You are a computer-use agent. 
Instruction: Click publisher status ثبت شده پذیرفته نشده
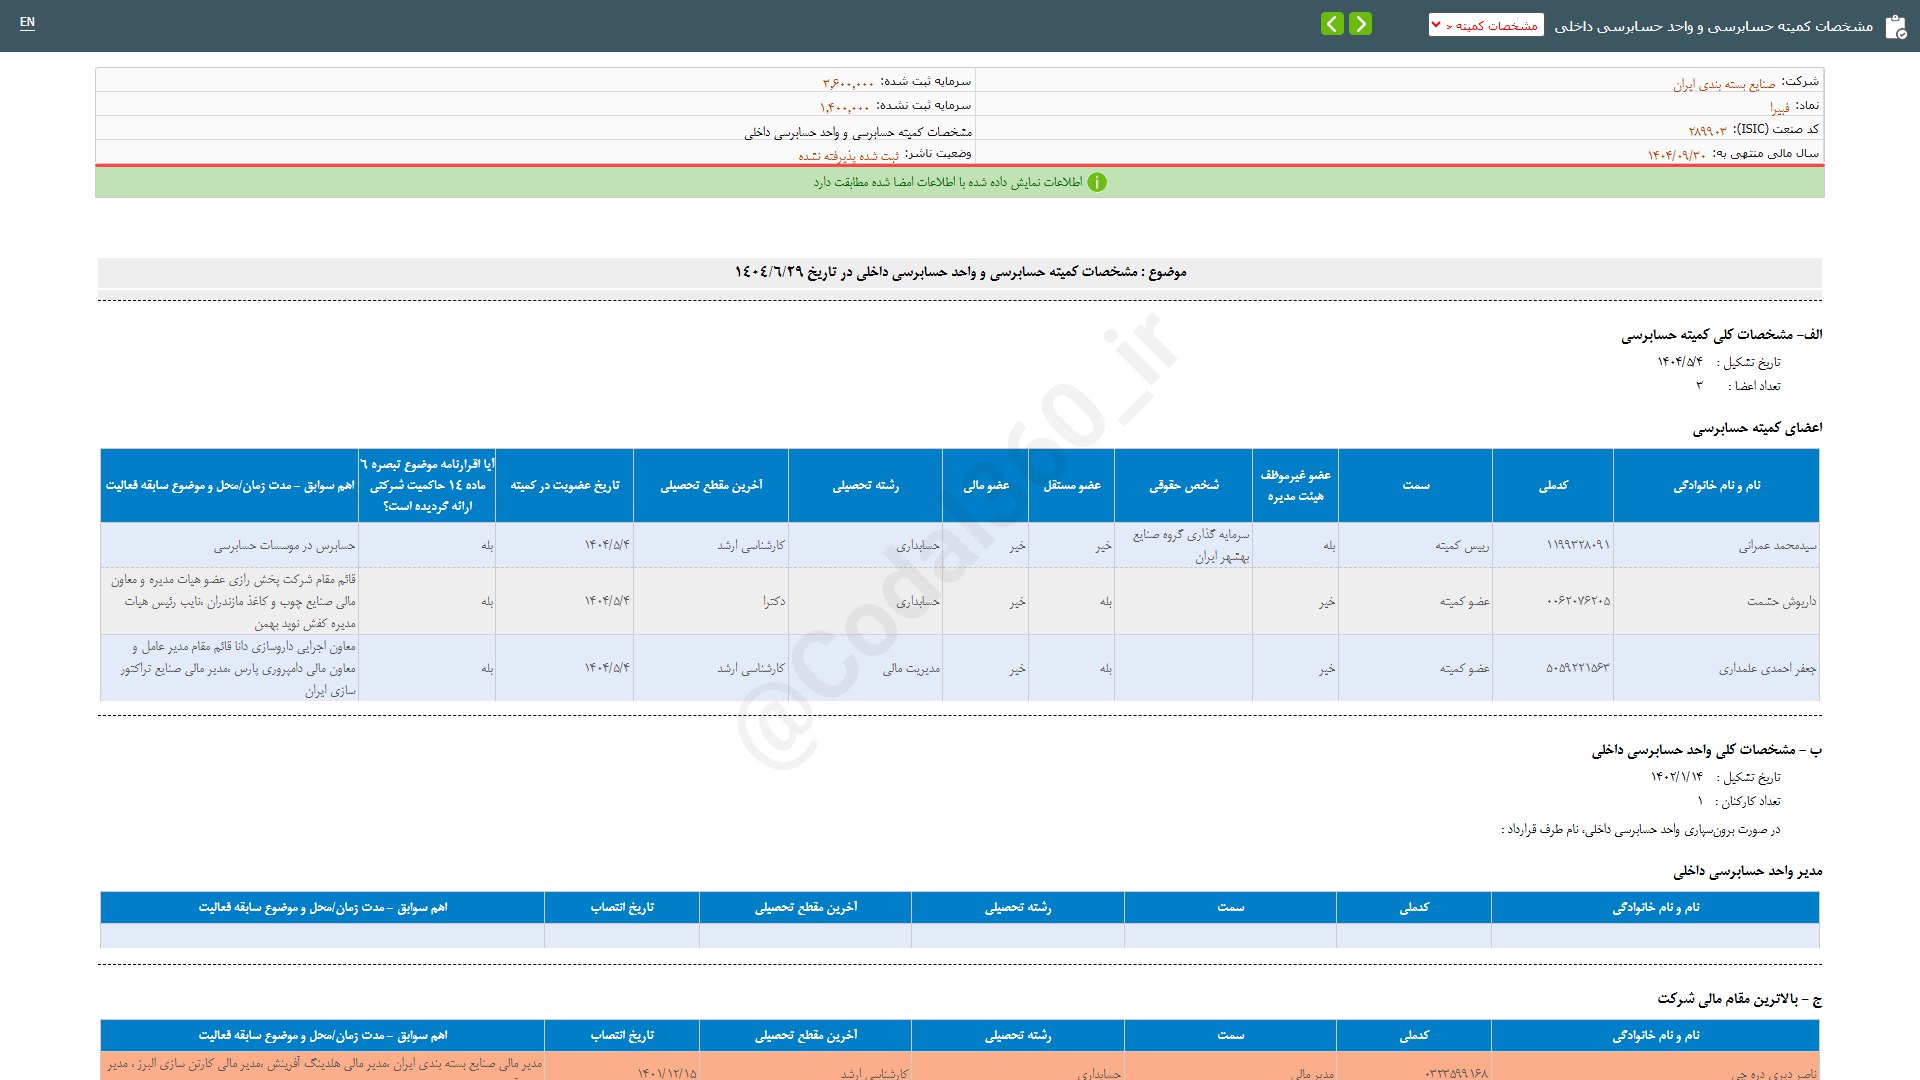pos(848,156)
